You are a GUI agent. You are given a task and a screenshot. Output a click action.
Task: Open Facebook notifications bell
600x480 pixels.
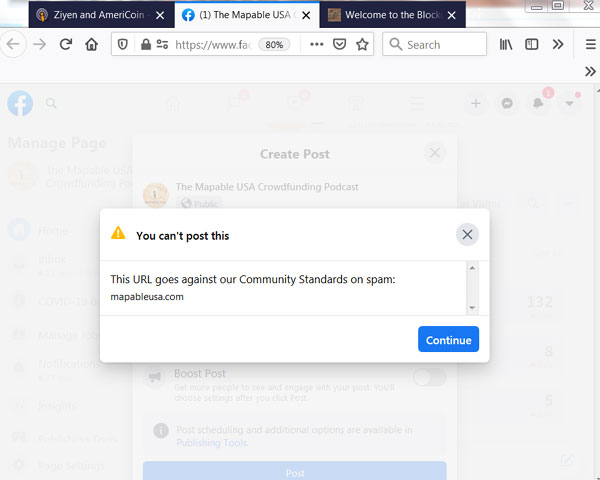click(x=538, y=103)
